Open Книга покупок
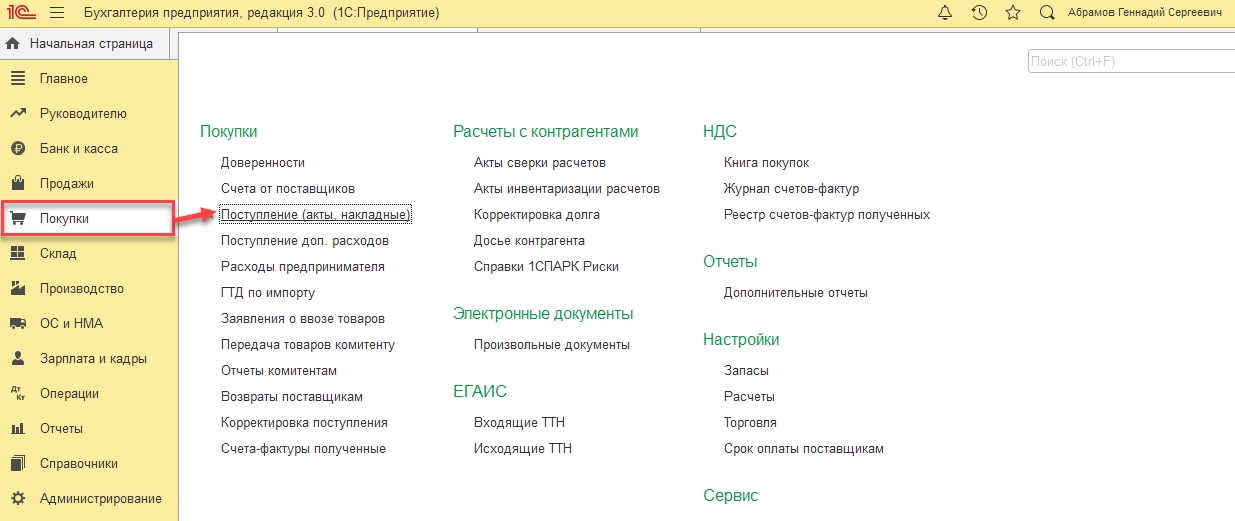This screenshot has width=1235, height=521. point(767,162)
